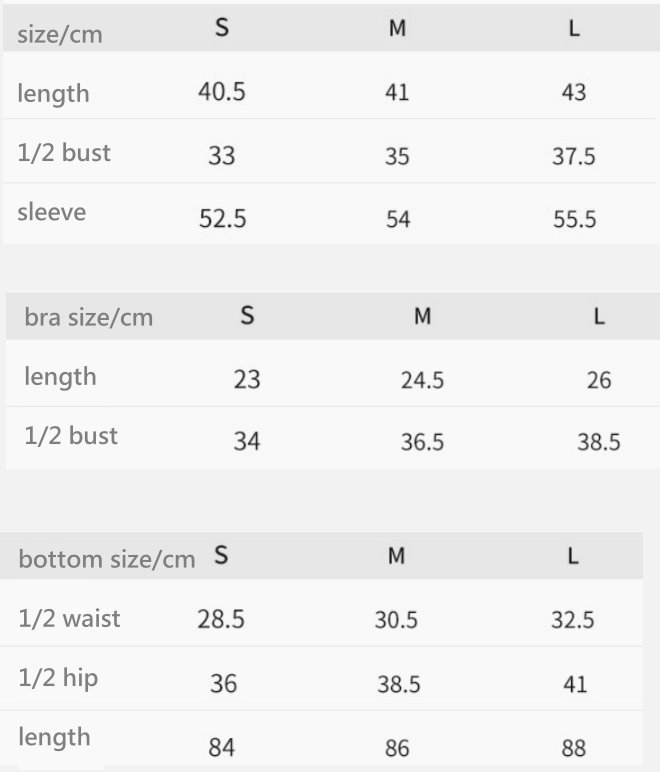The height and width of the screenshot is (772, 660).
Task: Select the 36 hip measurement
Action: click(x=223, y=684)
